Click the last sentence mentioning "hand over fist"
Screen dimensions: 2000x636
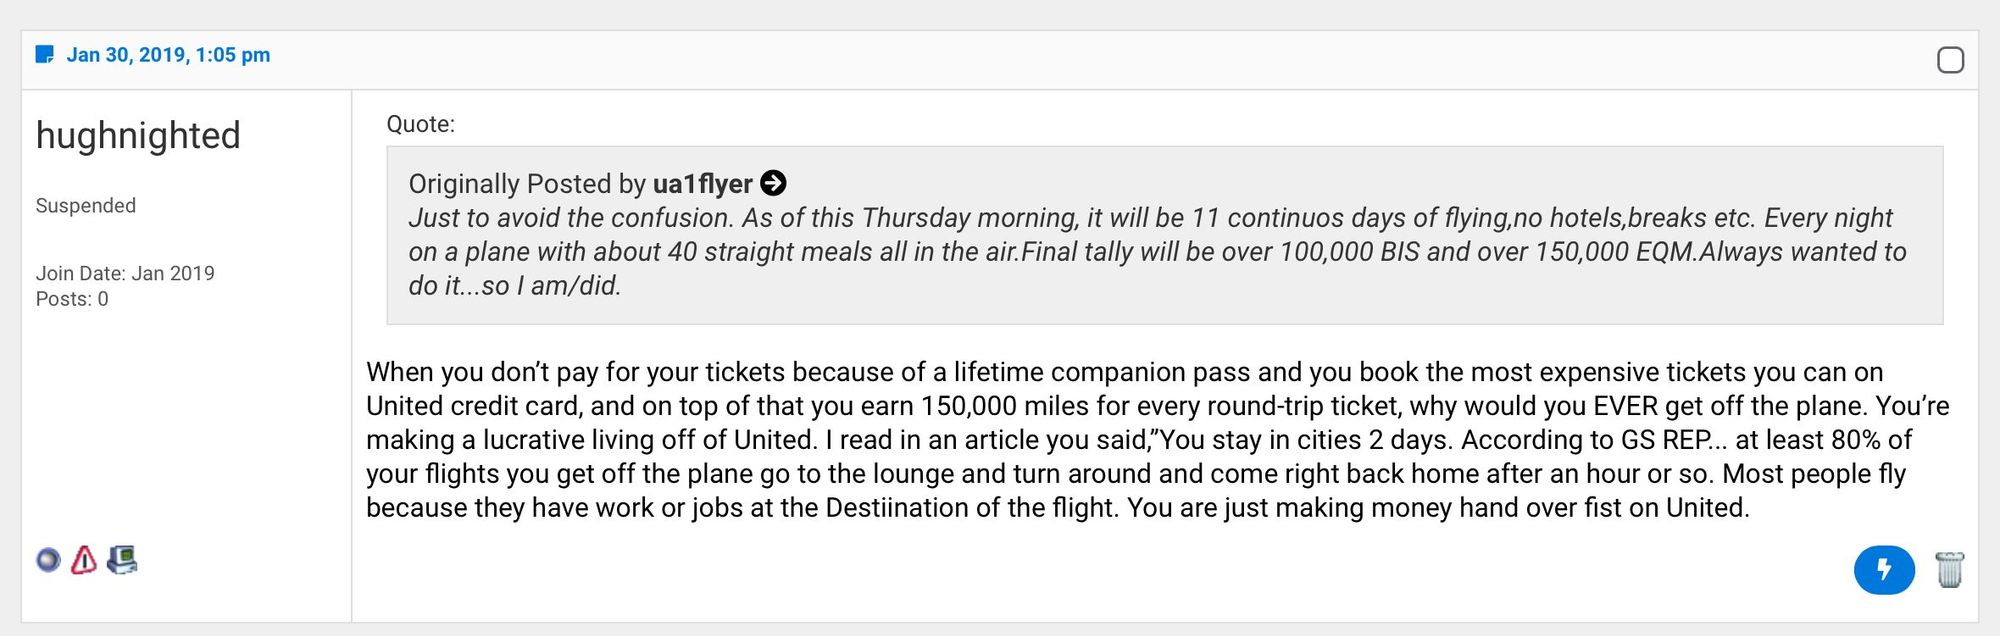[x=1438, y=508]
